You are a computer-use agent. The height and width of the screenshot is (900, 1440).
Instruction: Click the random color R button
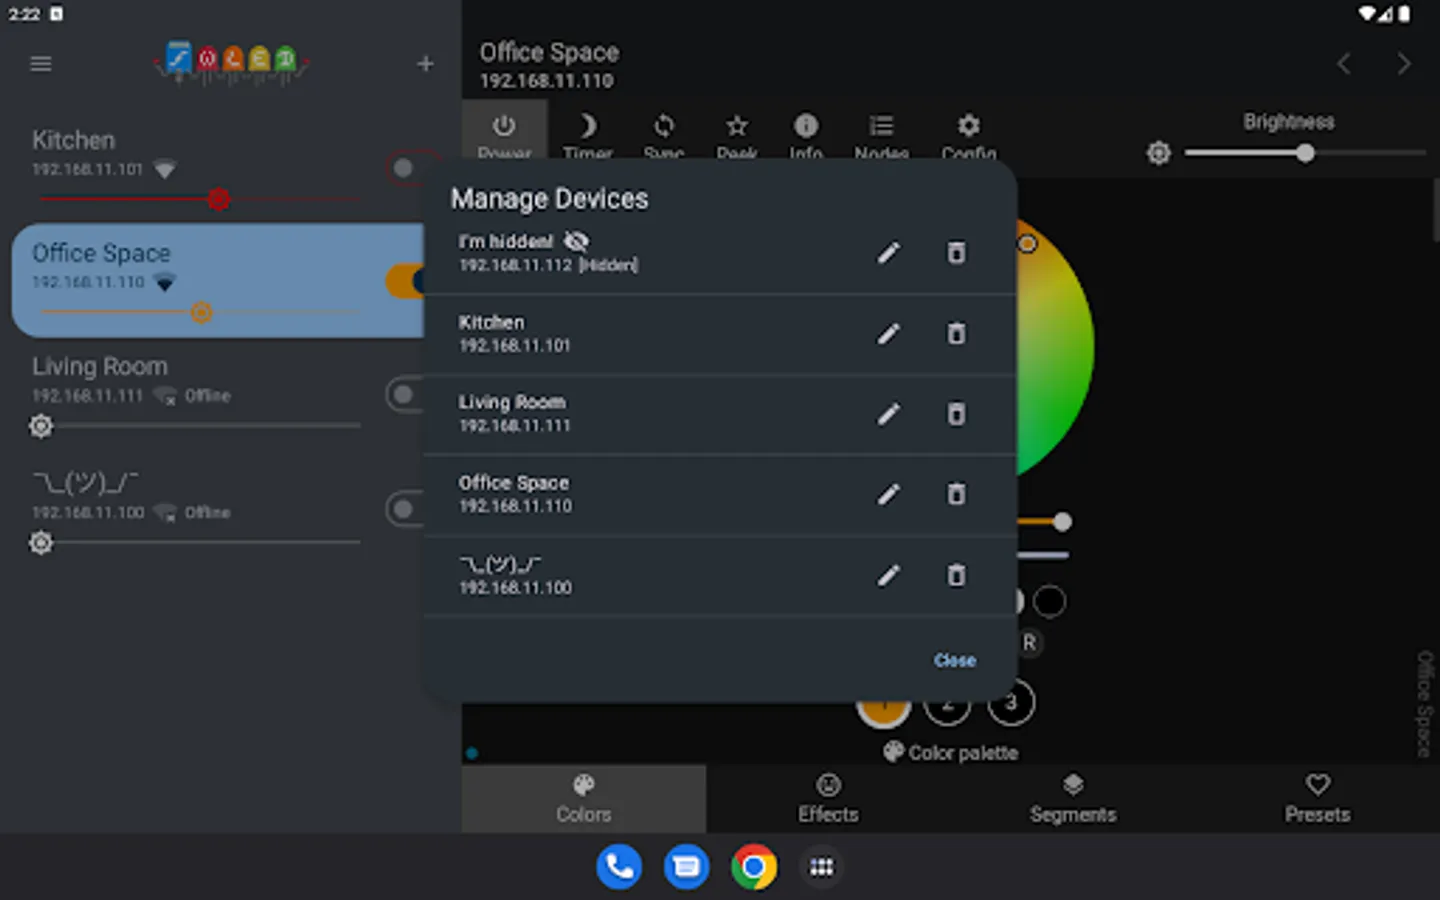tap(1029, 643)
